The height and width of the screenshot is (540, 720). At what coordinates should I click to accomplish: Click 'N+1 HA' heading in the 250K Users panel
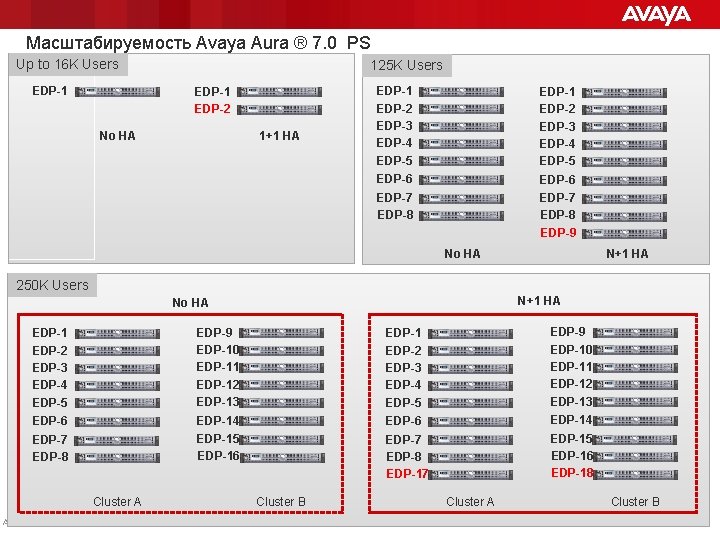click(x=539, y=301)
